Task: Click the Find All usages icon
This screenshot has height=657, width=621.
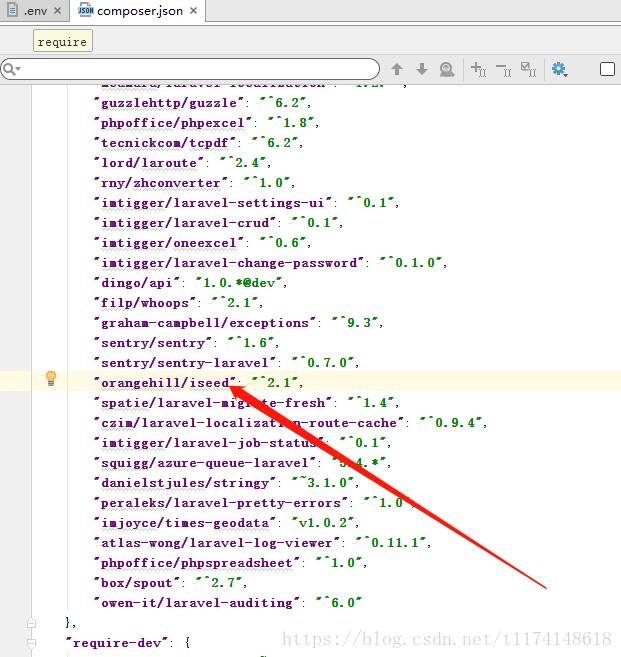Action: tap(447, 69)
